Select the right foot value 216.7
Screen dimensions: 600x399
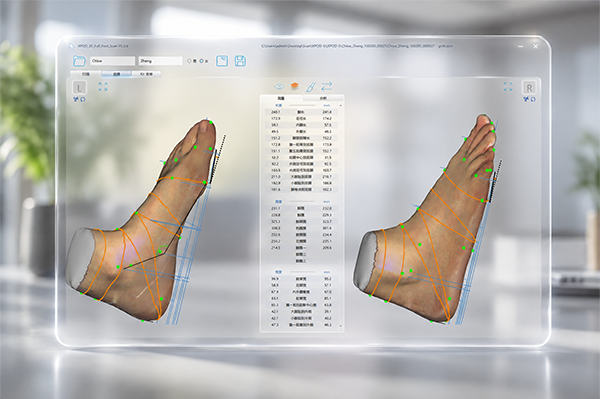coord(327,177)
